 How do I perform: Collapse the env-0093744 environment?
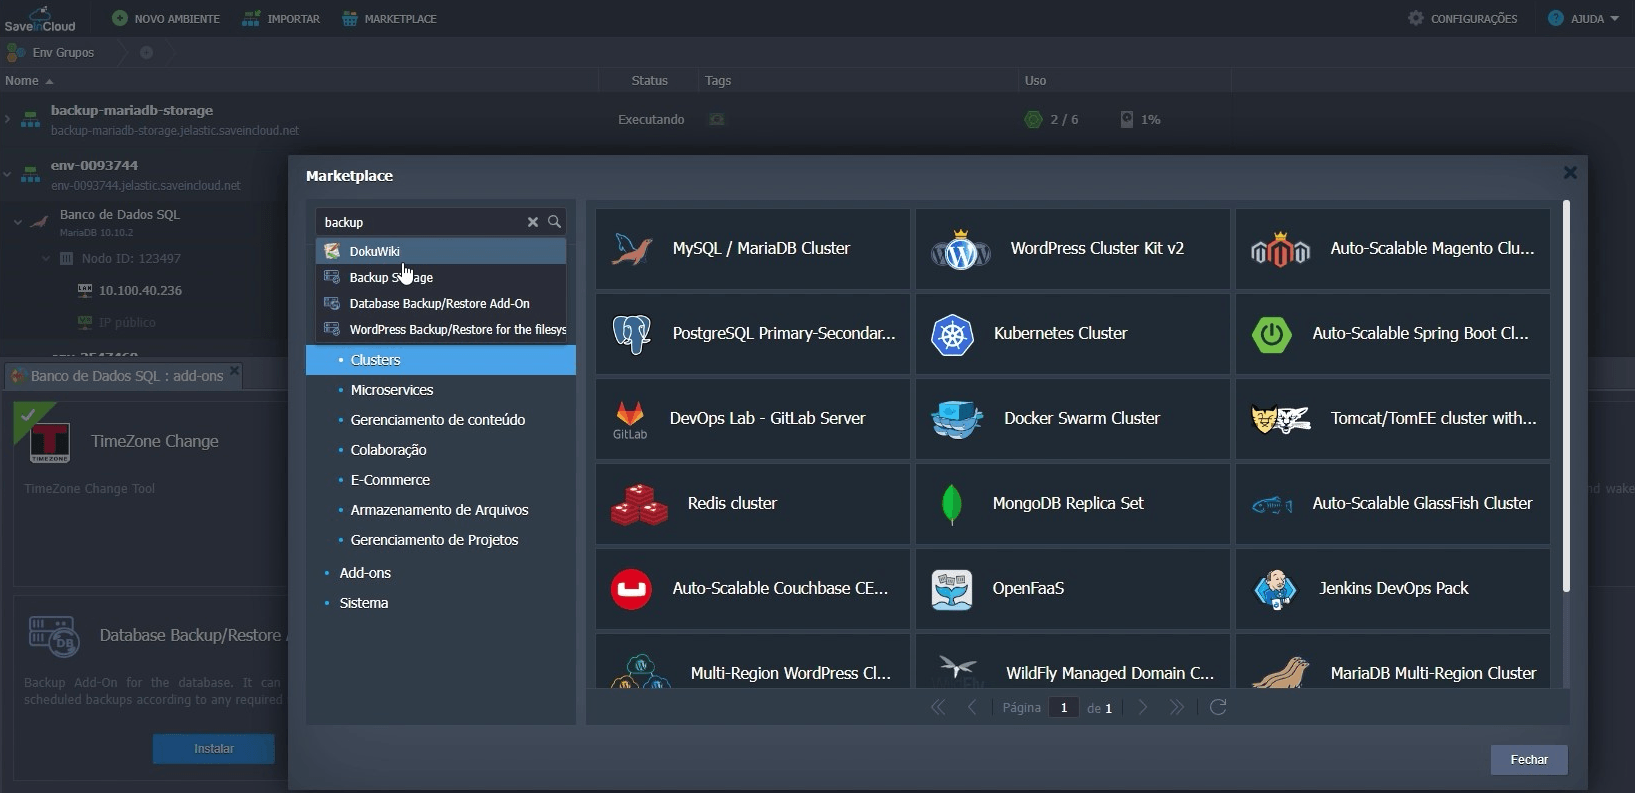pyautogui.click(x=8, y=174)
